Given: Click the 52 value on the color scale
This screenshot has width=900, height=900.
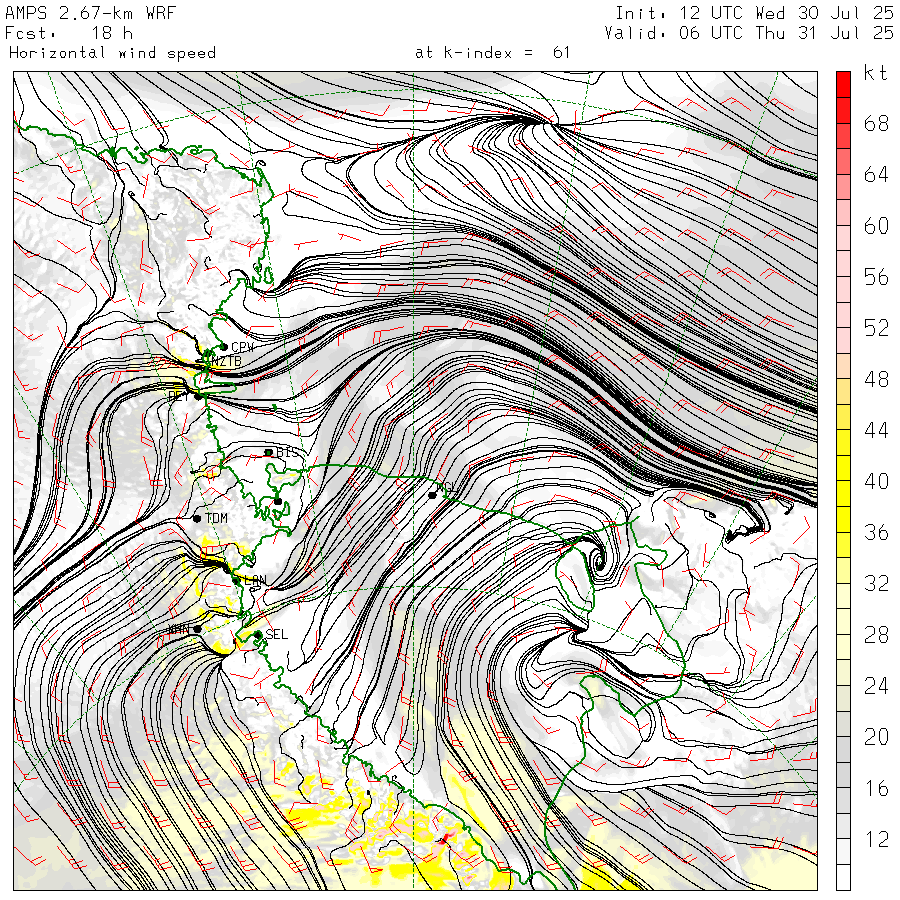Looking at the screenshot, I should pyautogui.click(x=876, y=328).
